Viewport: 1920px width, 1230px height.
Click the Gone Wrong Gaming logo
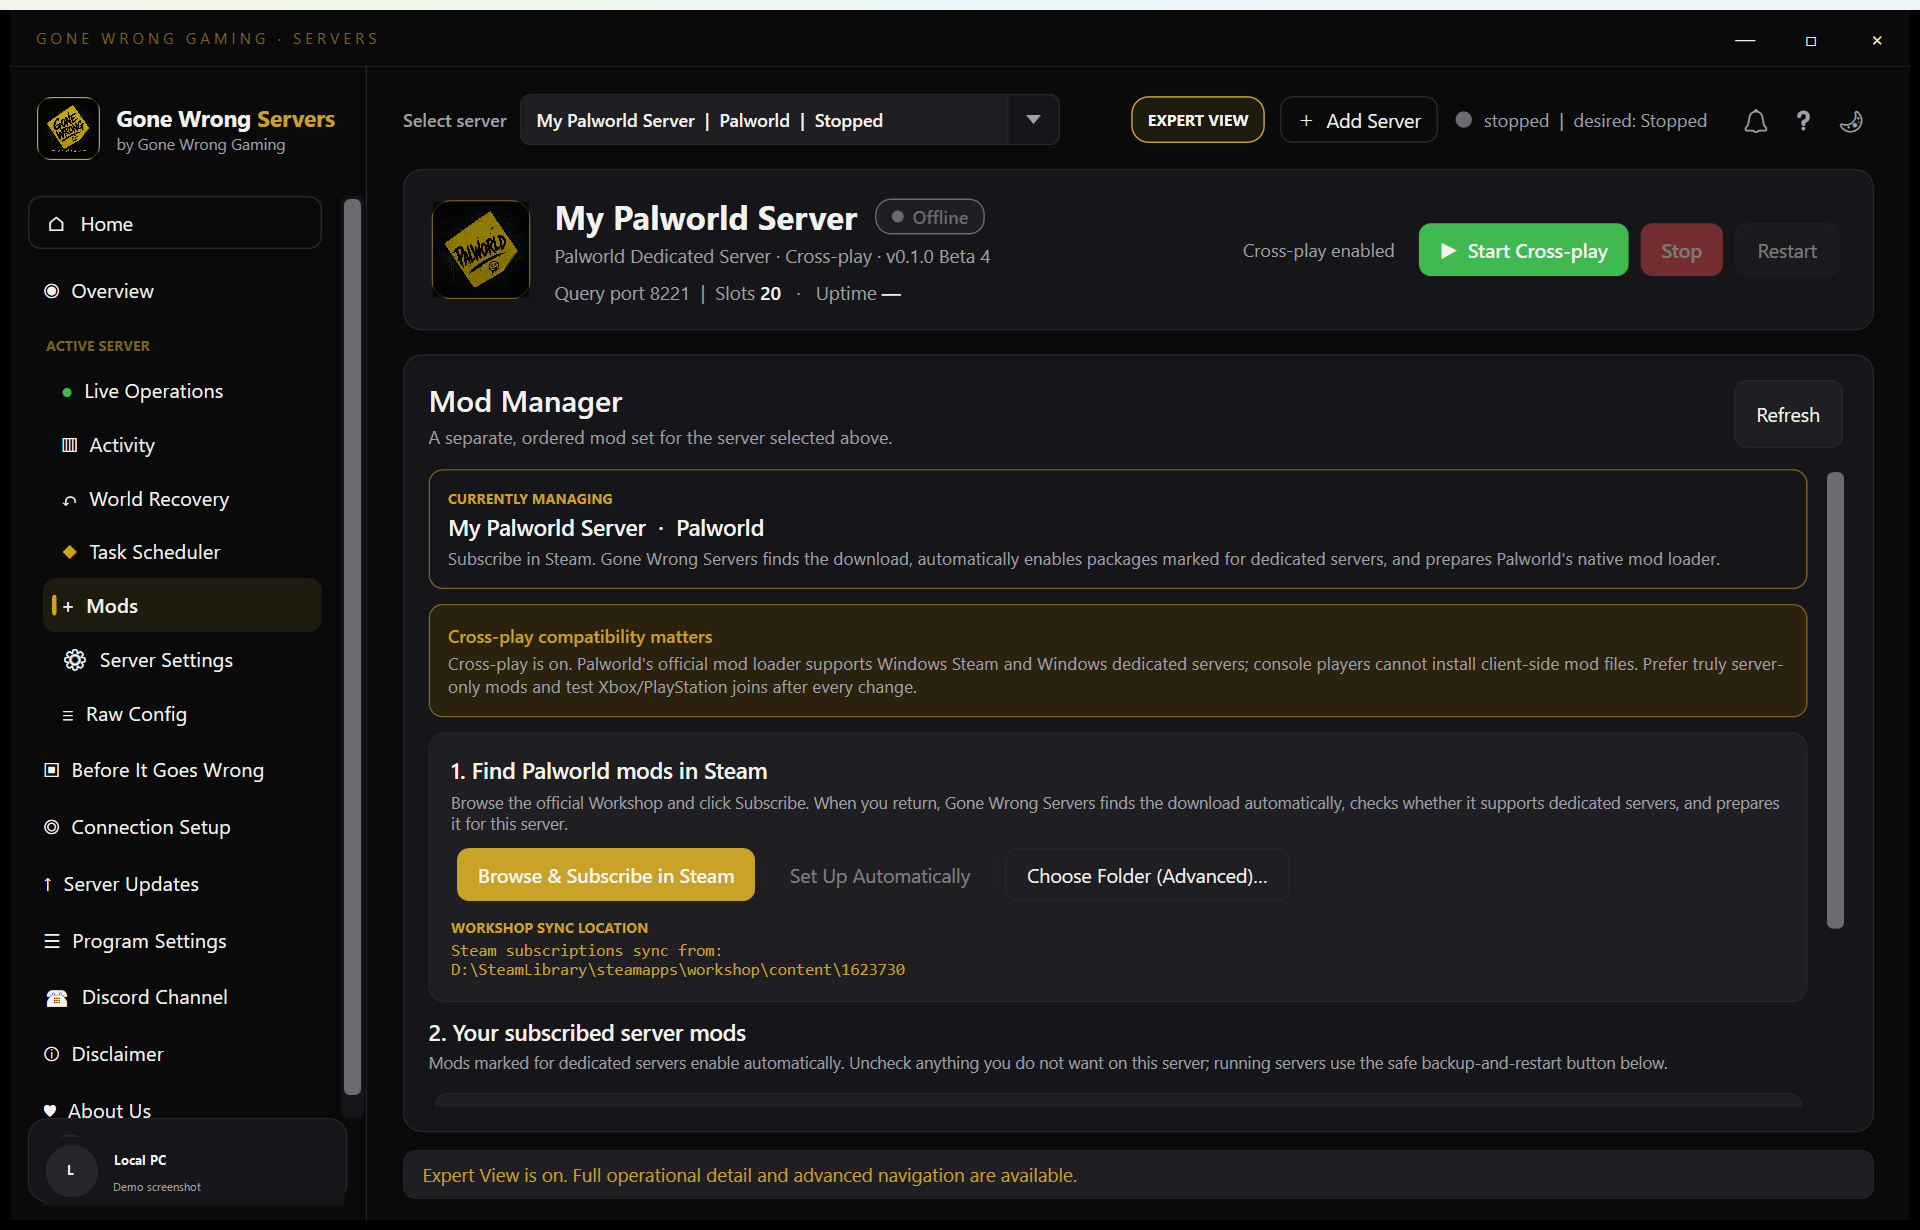pos(68,128)
